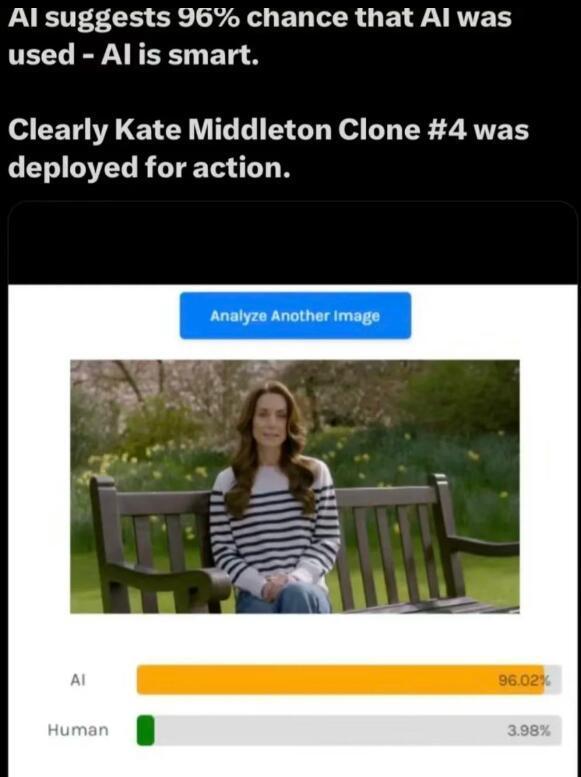Tap the text "deployed for action."
Screen dimensions: 581x777
149,168
